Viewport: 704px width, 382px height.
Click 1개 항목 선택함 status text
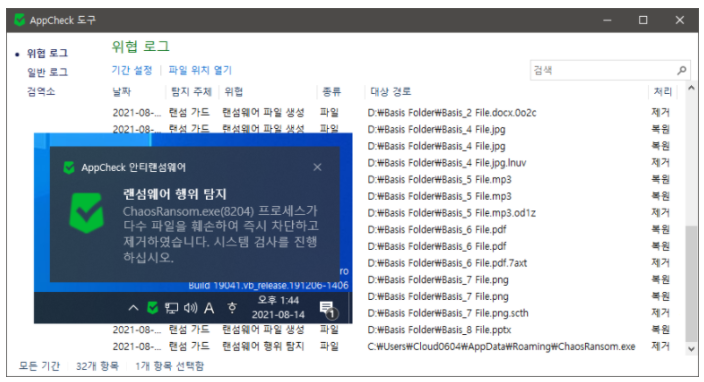coord(170,366)
